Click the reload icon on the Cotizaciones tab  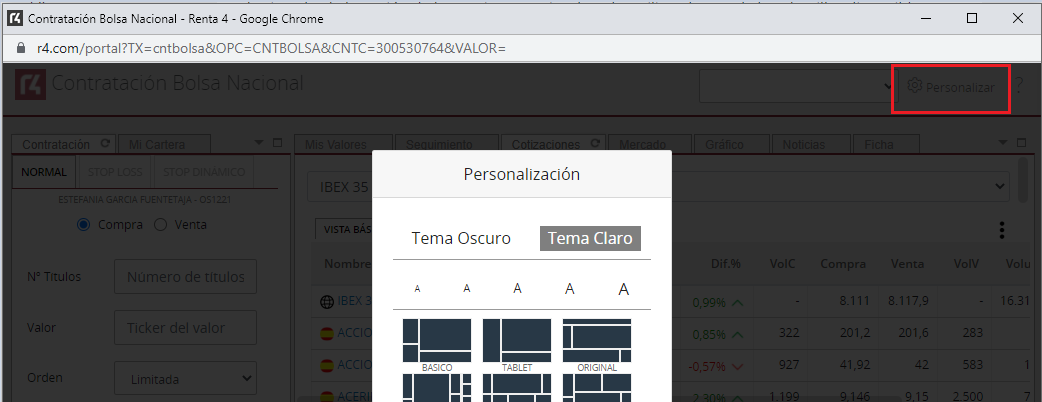coord(595,144)
